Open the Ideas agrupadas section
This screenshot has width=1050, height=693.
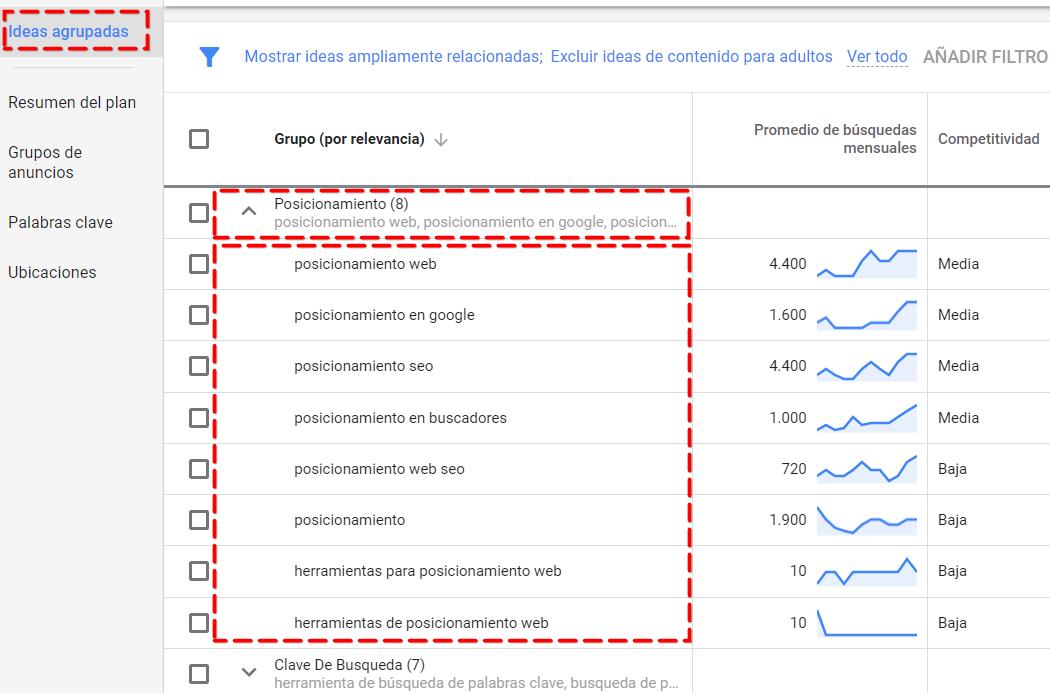point(69,32)
